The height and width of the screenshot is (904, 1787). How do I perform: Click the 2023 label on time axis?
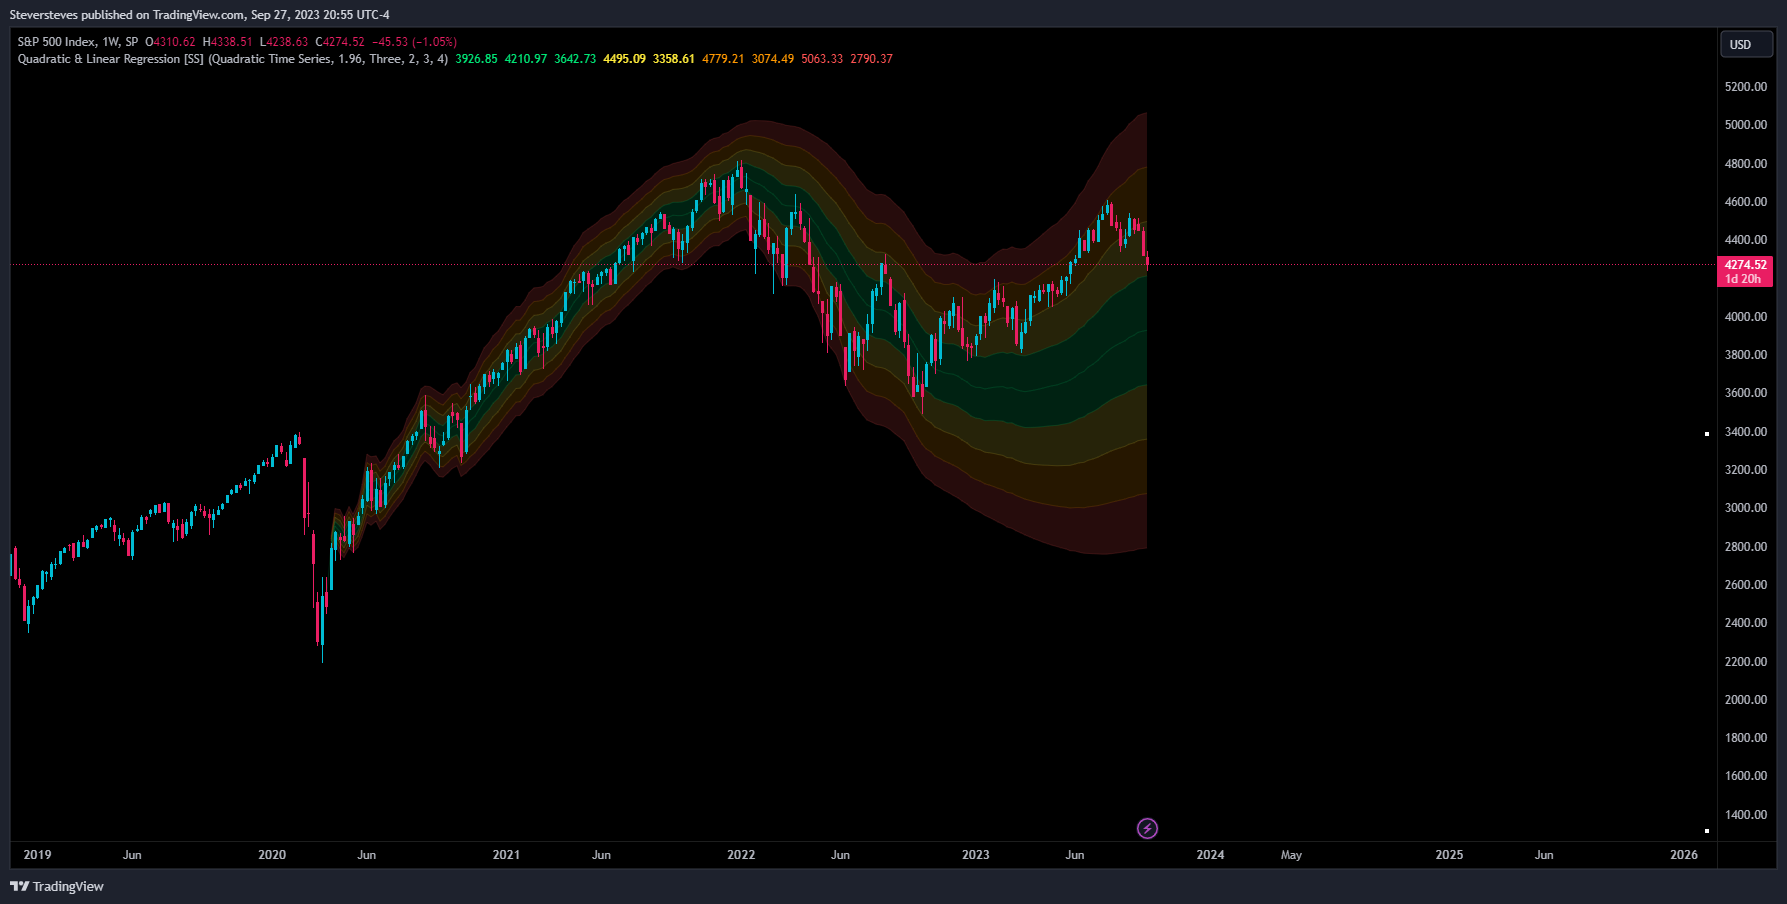pos(976,855)
